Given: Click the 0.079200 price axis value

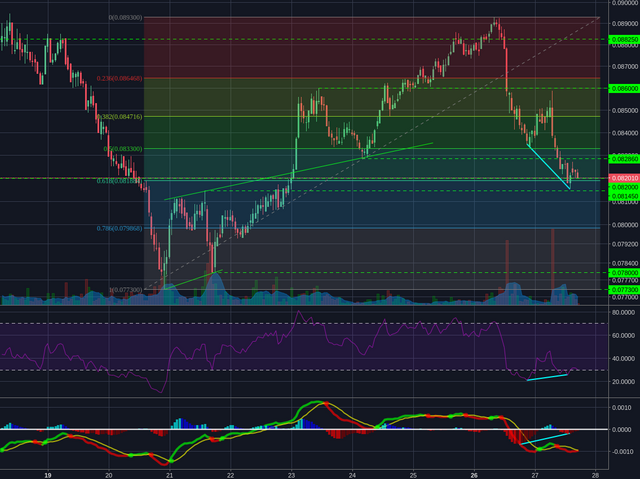Looking at the screenshot, I should point(625,244).
